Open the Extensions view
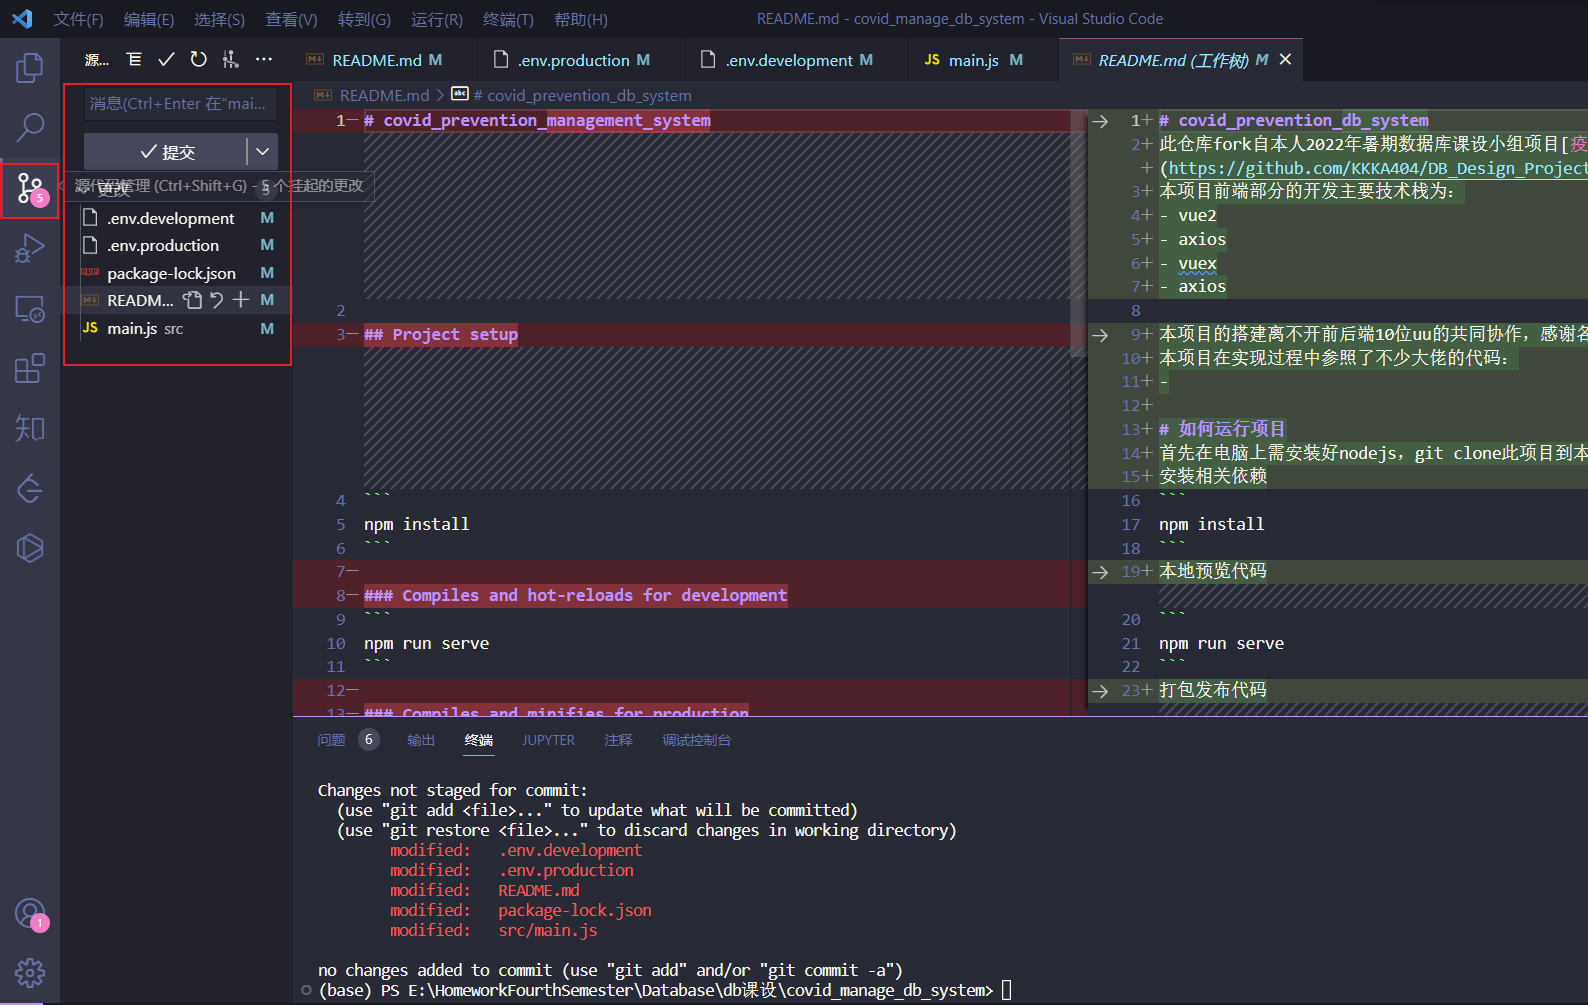This screenshot has width=1588, height=1005. [30, 368]
